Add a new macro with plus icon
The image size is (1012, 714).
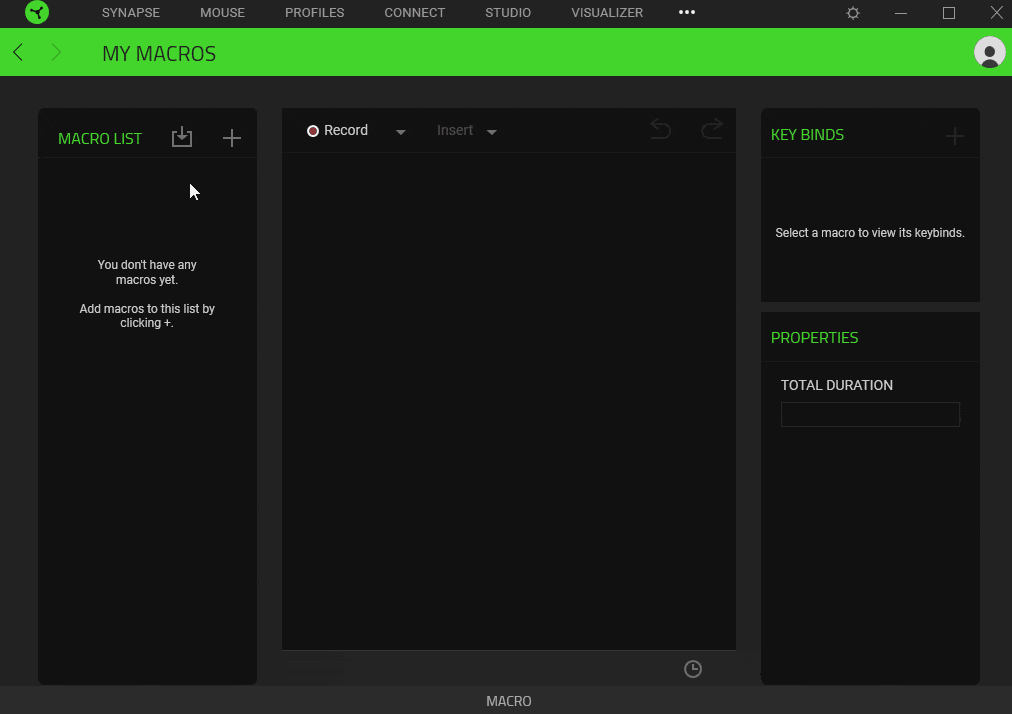coord(231,138)
